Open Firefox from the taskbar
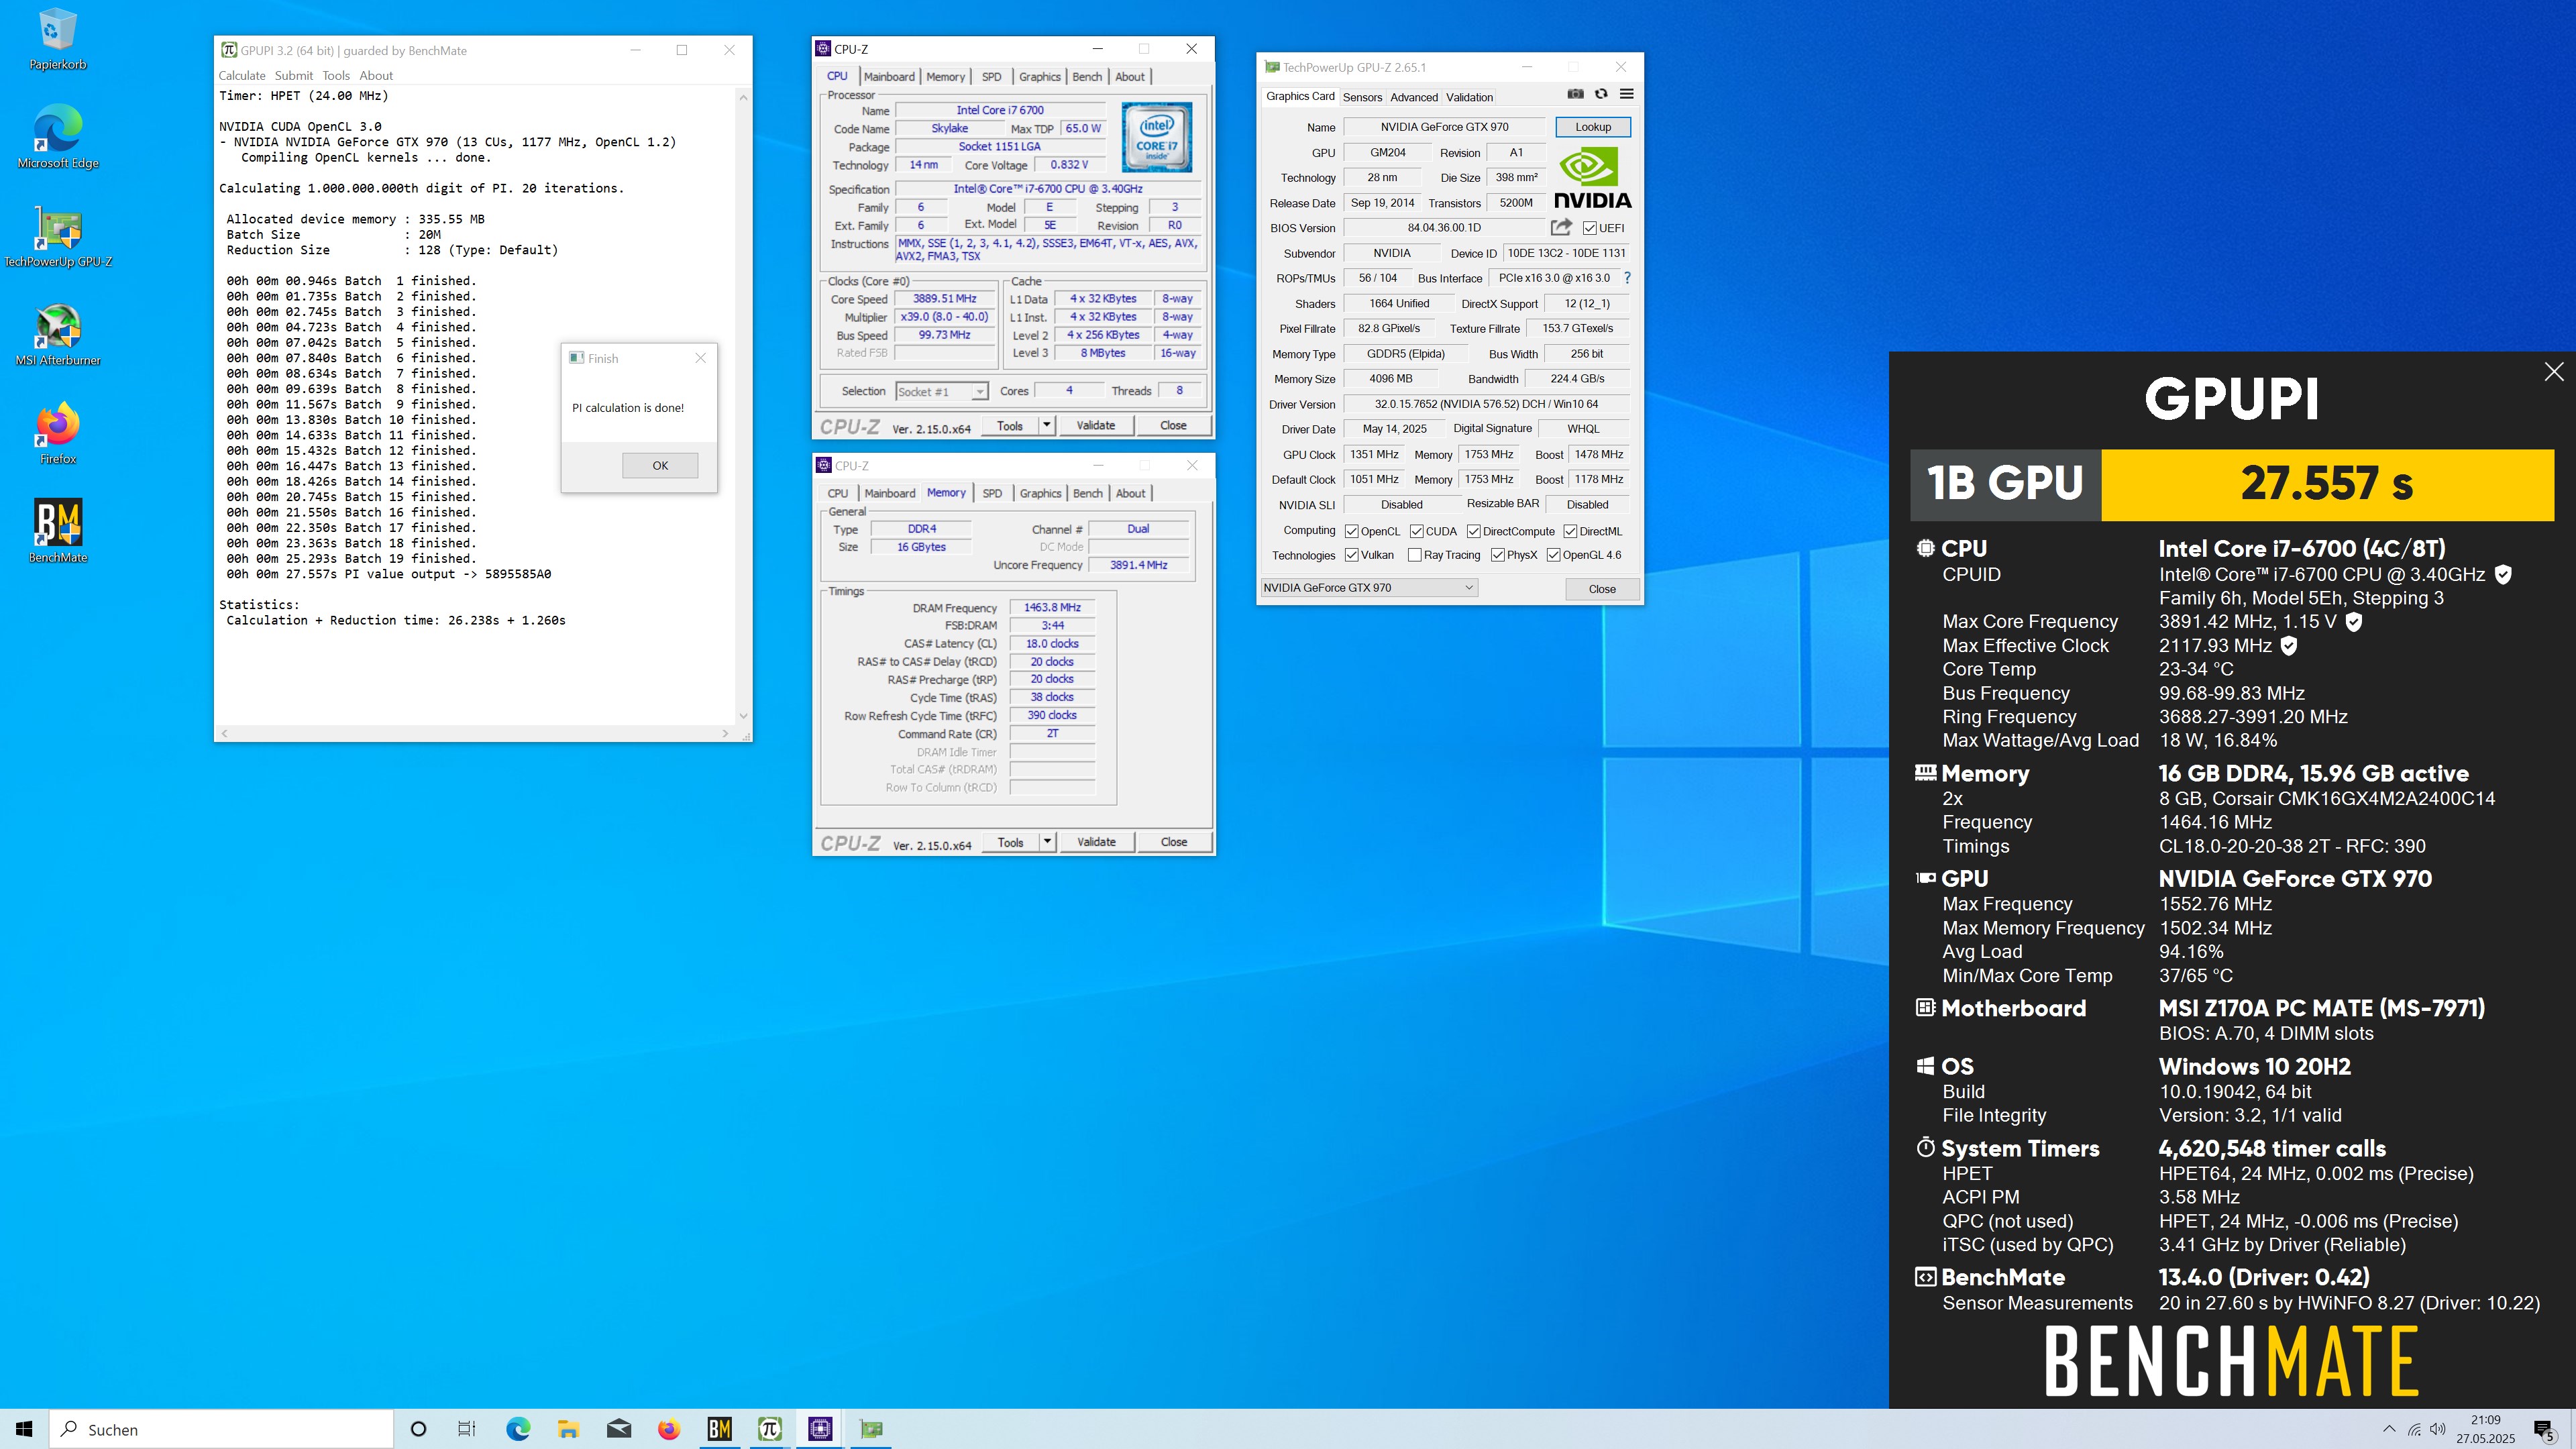Screen dimensions: 2576x1449 (669, 1429)
